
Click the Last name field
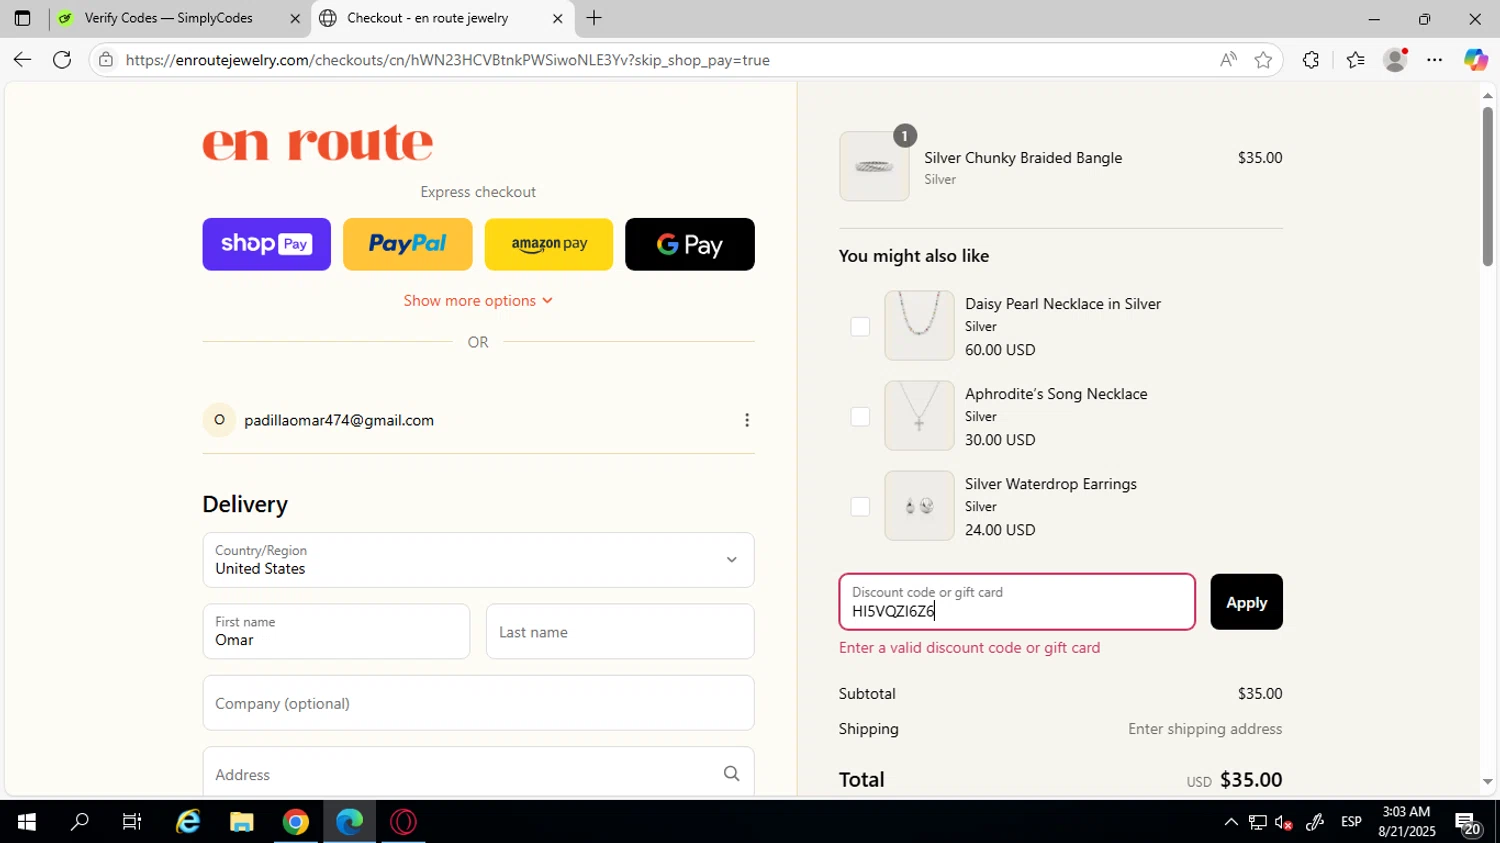pyautogui.click(x=620, y=632)
